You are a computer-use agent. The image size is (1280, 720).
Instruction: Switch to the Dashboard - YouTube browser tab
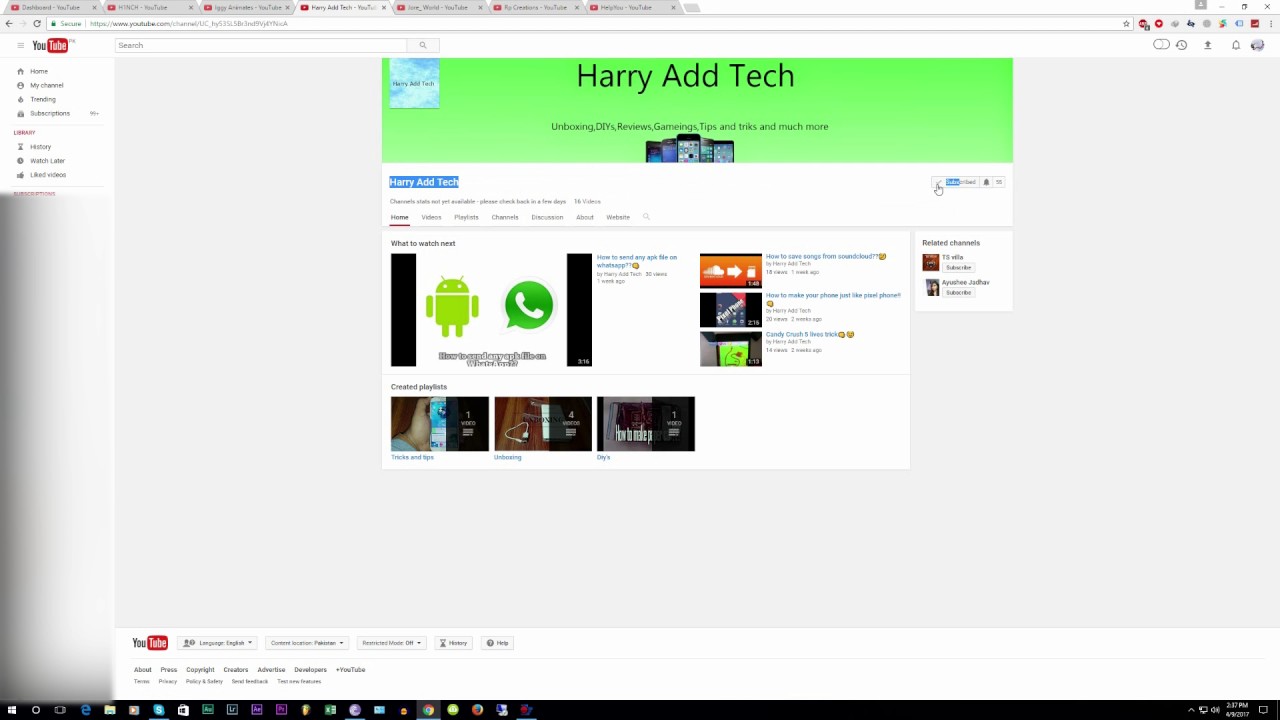click(50, 7)
